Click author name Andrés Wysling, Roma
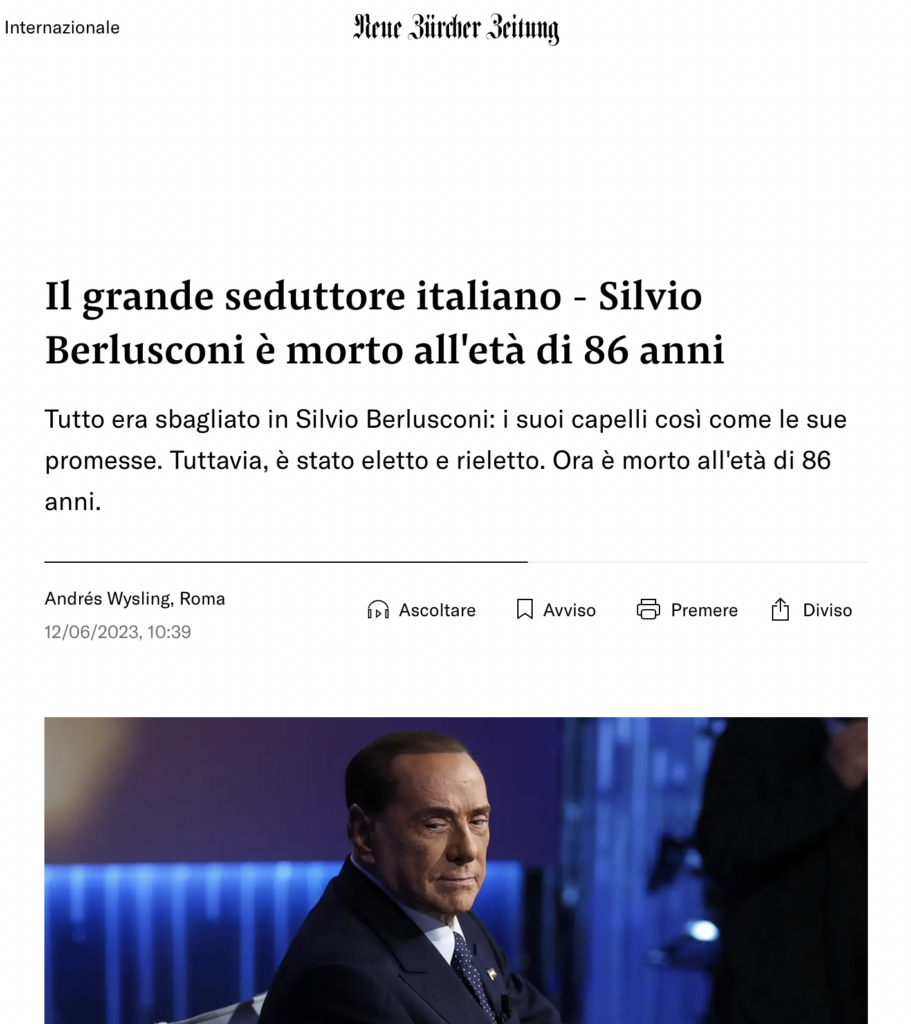This screenshot has width=911, height=1024. click(135, 599)
